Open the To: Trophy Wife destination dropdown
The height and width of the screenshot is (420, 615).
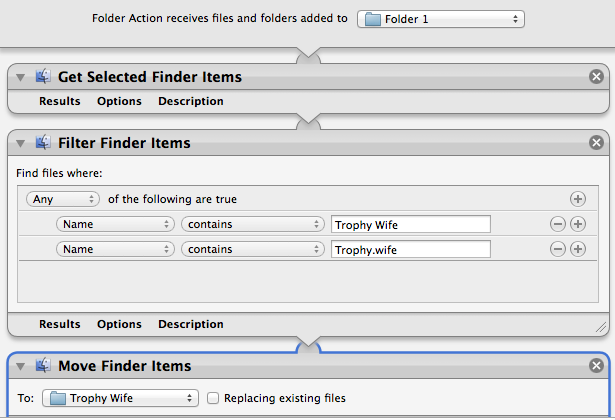point(120,398)
